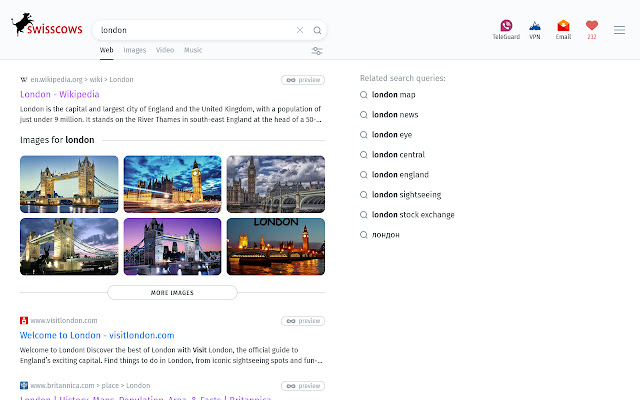Click magnifier icon beside лондон
640x400 pixels.
tap(364, 235)
